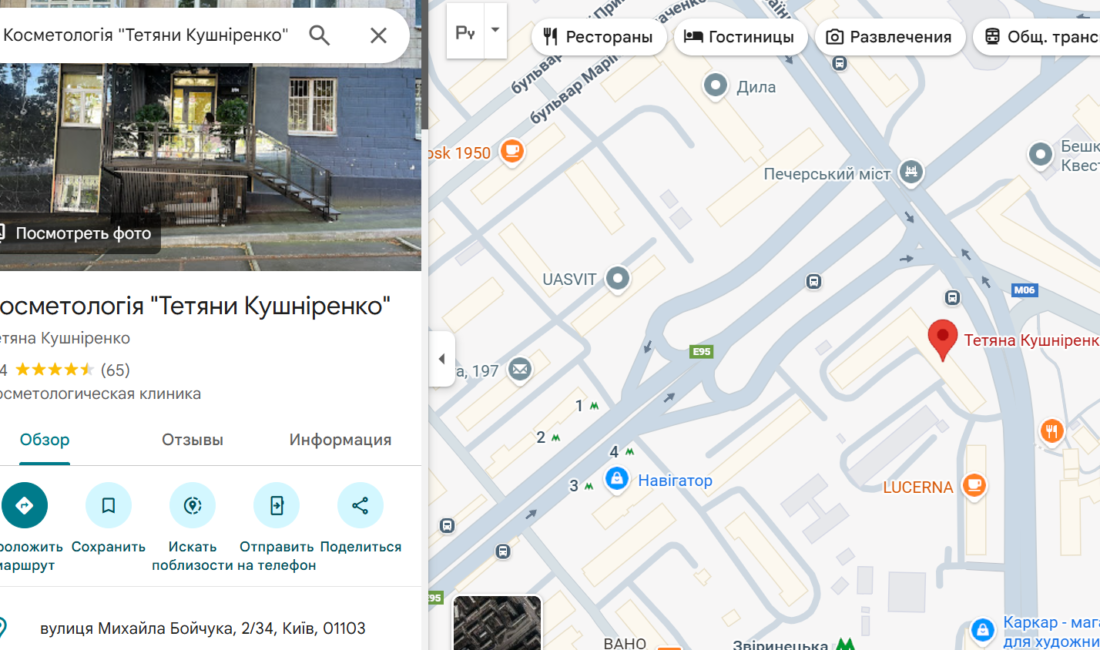The image size is (1100, 650).
Task: Click the search magnifier icon
Action: 319,35
